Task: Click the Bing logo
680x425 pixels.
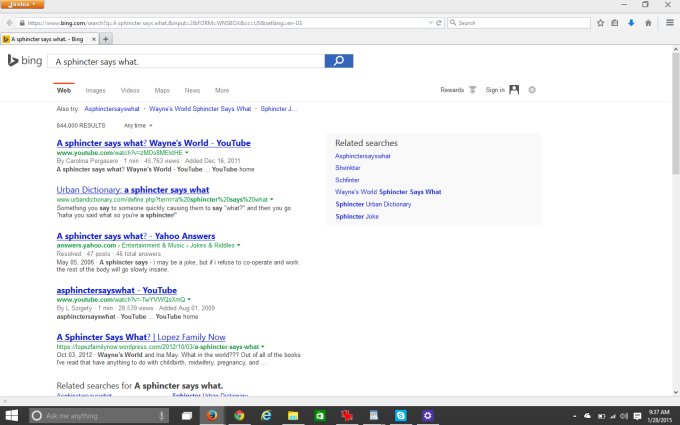Action: tap(25, 61)
